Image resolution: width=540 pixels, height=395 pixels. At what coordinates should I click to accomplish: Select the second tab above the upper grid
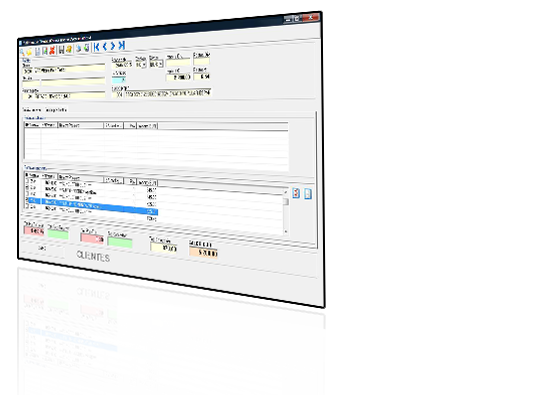click(x=56, y=110)
